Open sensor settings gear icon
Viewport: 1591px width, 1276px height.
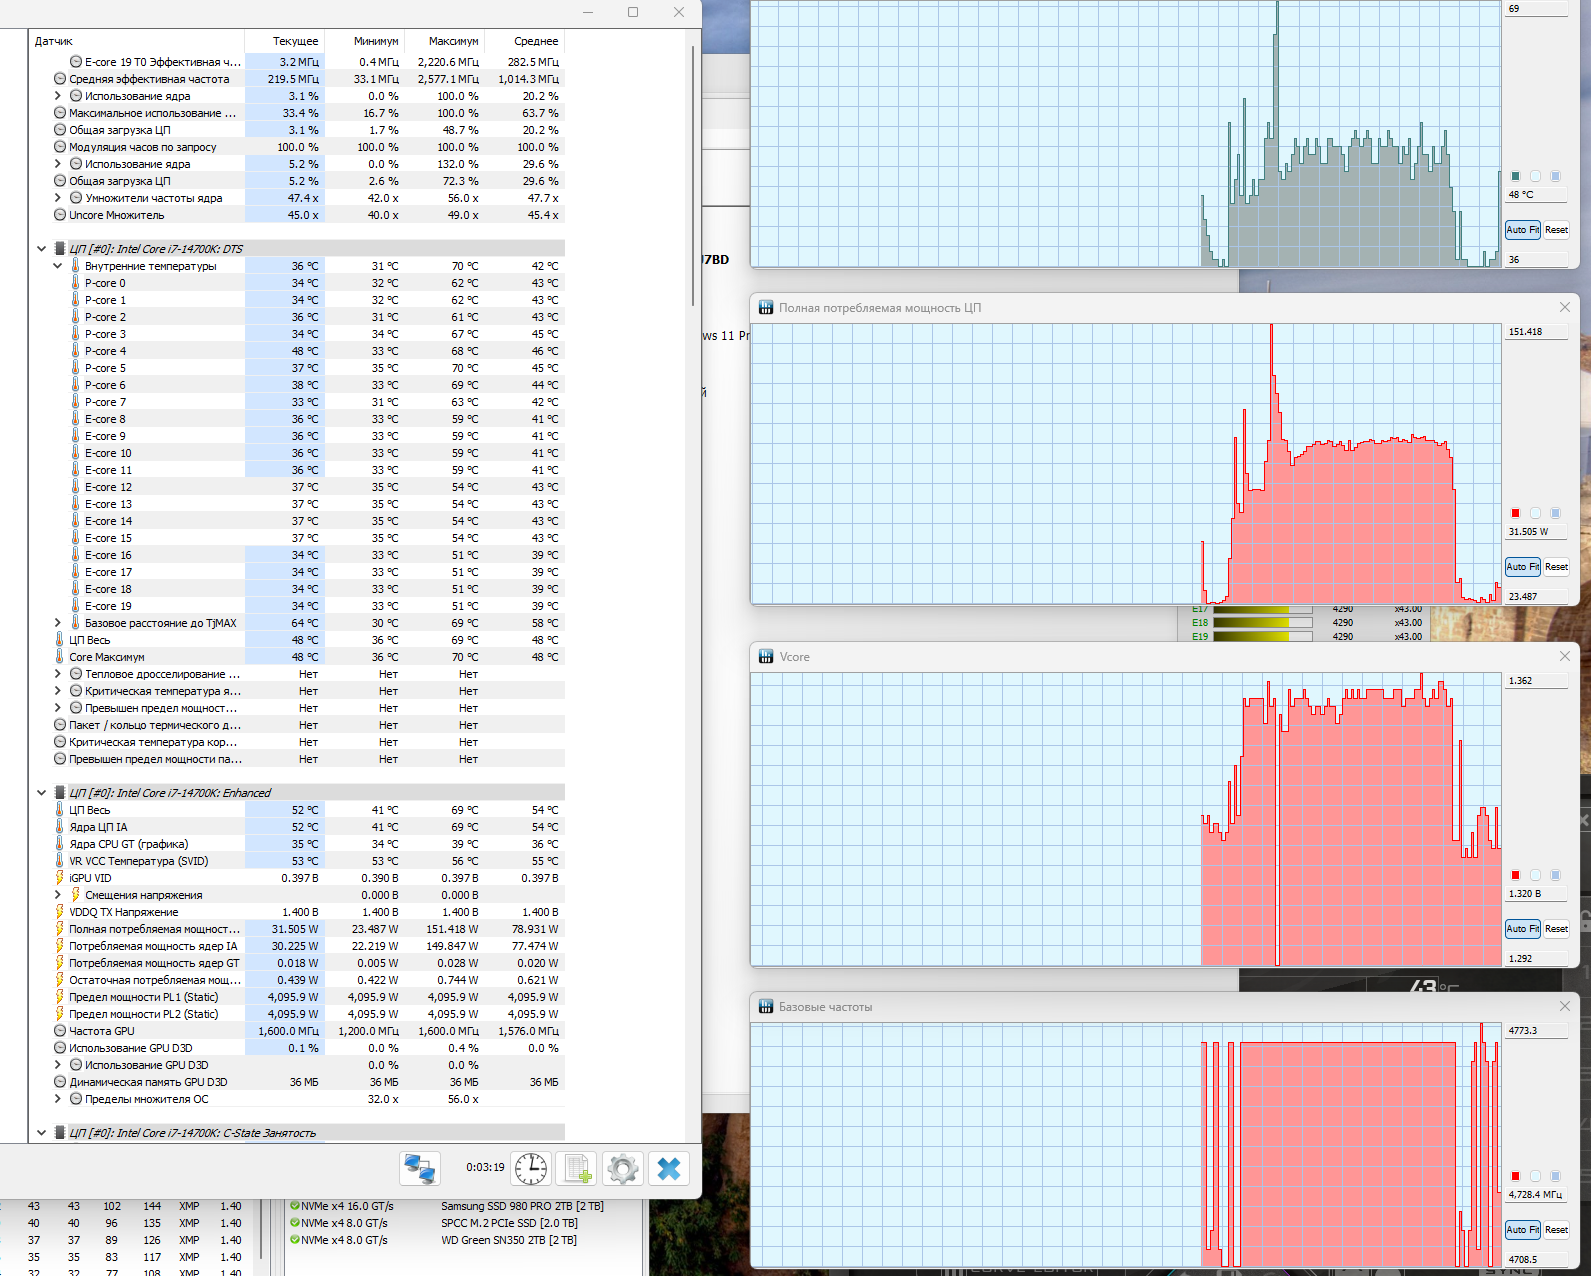pyautogui.click(x=622, y=1168)
